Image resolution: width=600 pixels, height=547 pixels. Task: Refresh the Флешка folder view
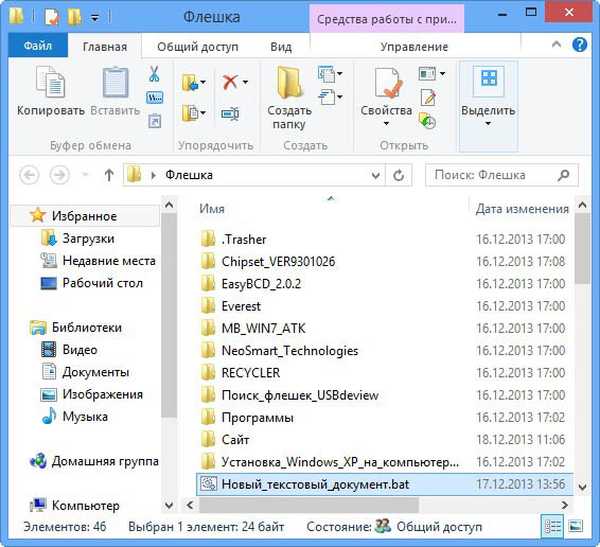[x=399, y=175]
